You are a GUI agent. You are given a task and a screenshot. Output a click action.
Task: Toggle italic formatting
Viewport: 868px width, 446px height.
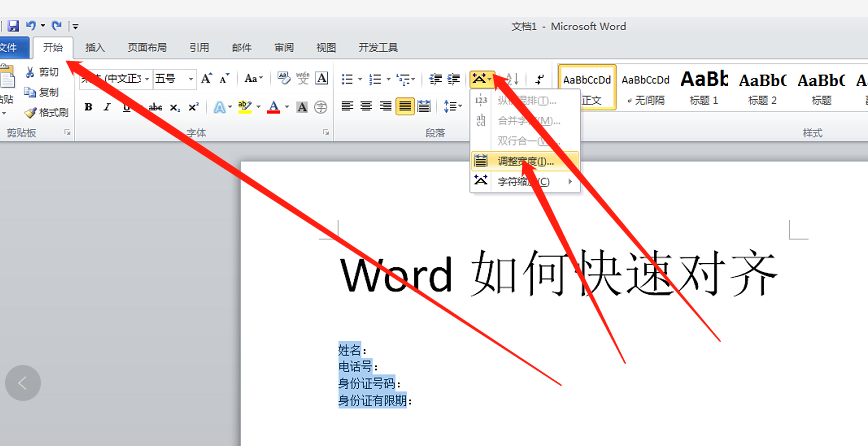107,107
